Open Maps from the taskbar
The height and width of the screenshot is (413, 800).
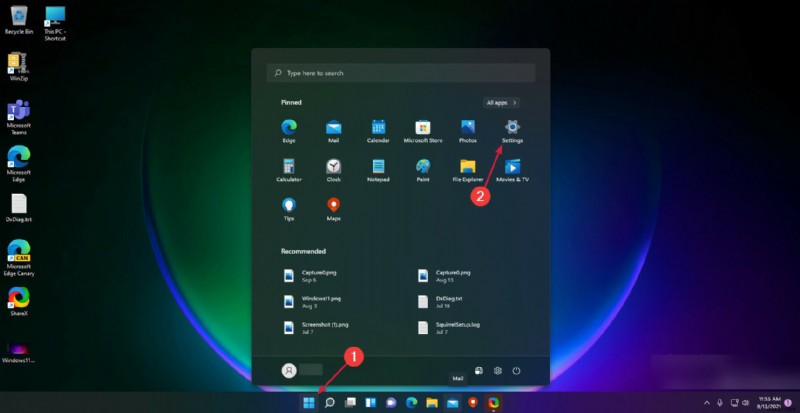(x=473, y=403)
